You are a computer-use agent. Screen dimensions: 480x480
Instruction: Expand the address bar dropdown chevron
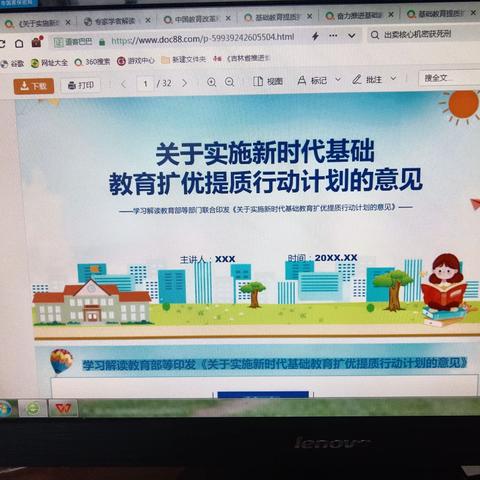tap(352, 35)
